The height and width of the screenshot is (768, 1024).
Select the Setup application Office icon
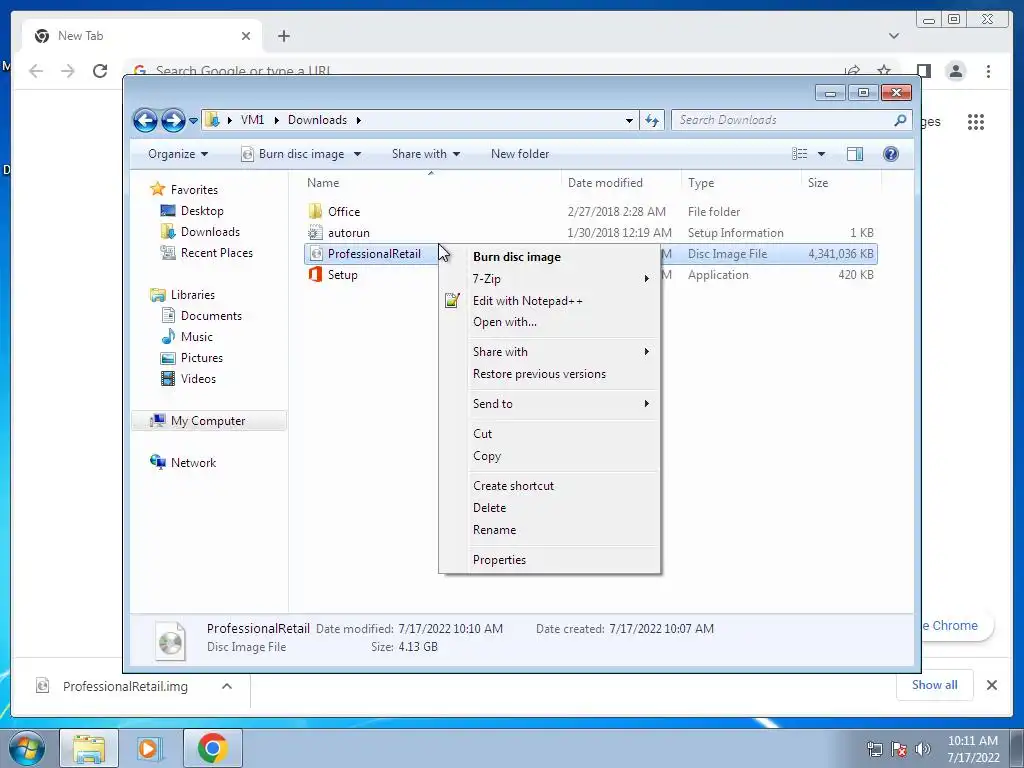(315, 274)
